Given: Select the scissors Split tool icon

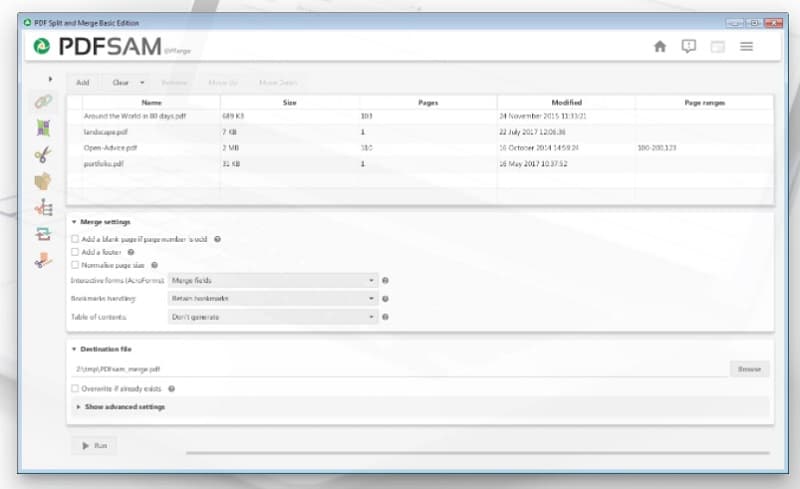Looking at the screenshot, I should (x=43, y=154).
